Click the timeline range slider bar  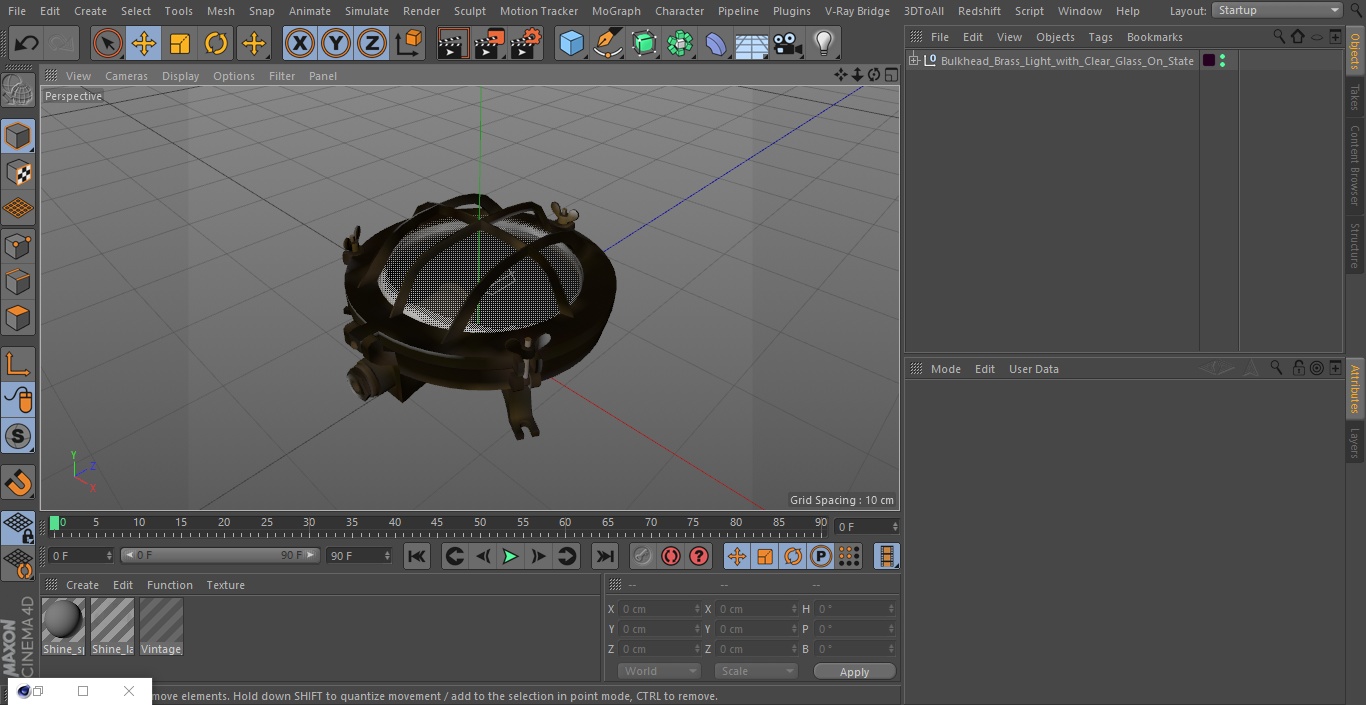(x=220, y=555)
